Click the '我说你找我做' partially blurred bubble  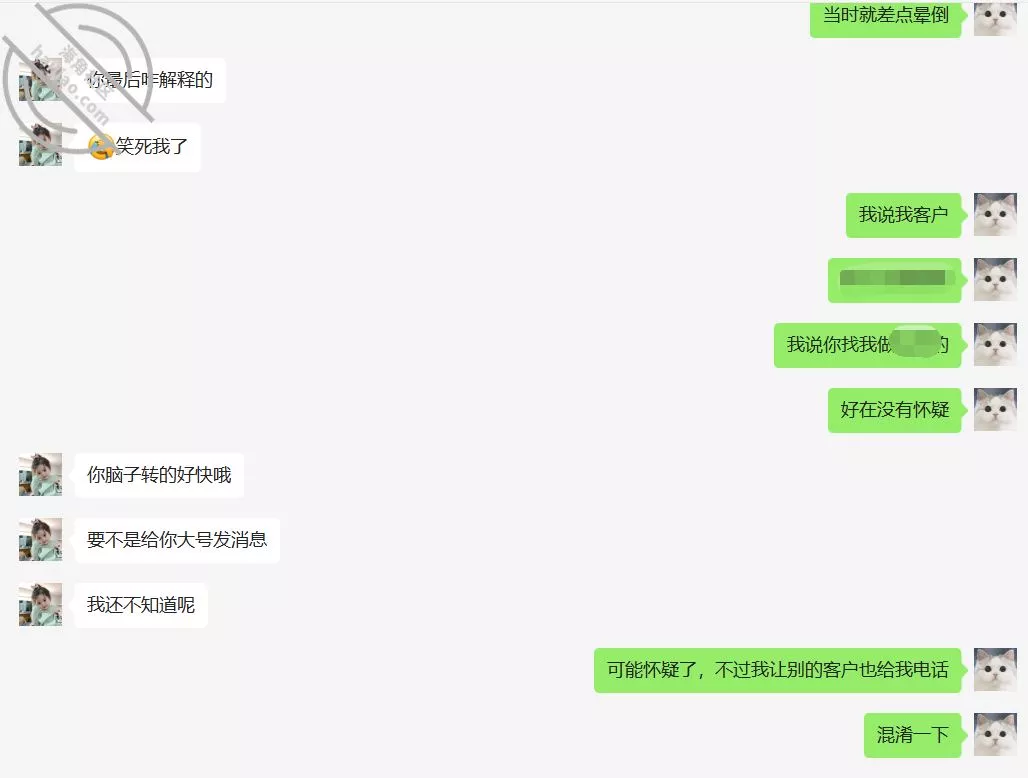click(869, 345)
